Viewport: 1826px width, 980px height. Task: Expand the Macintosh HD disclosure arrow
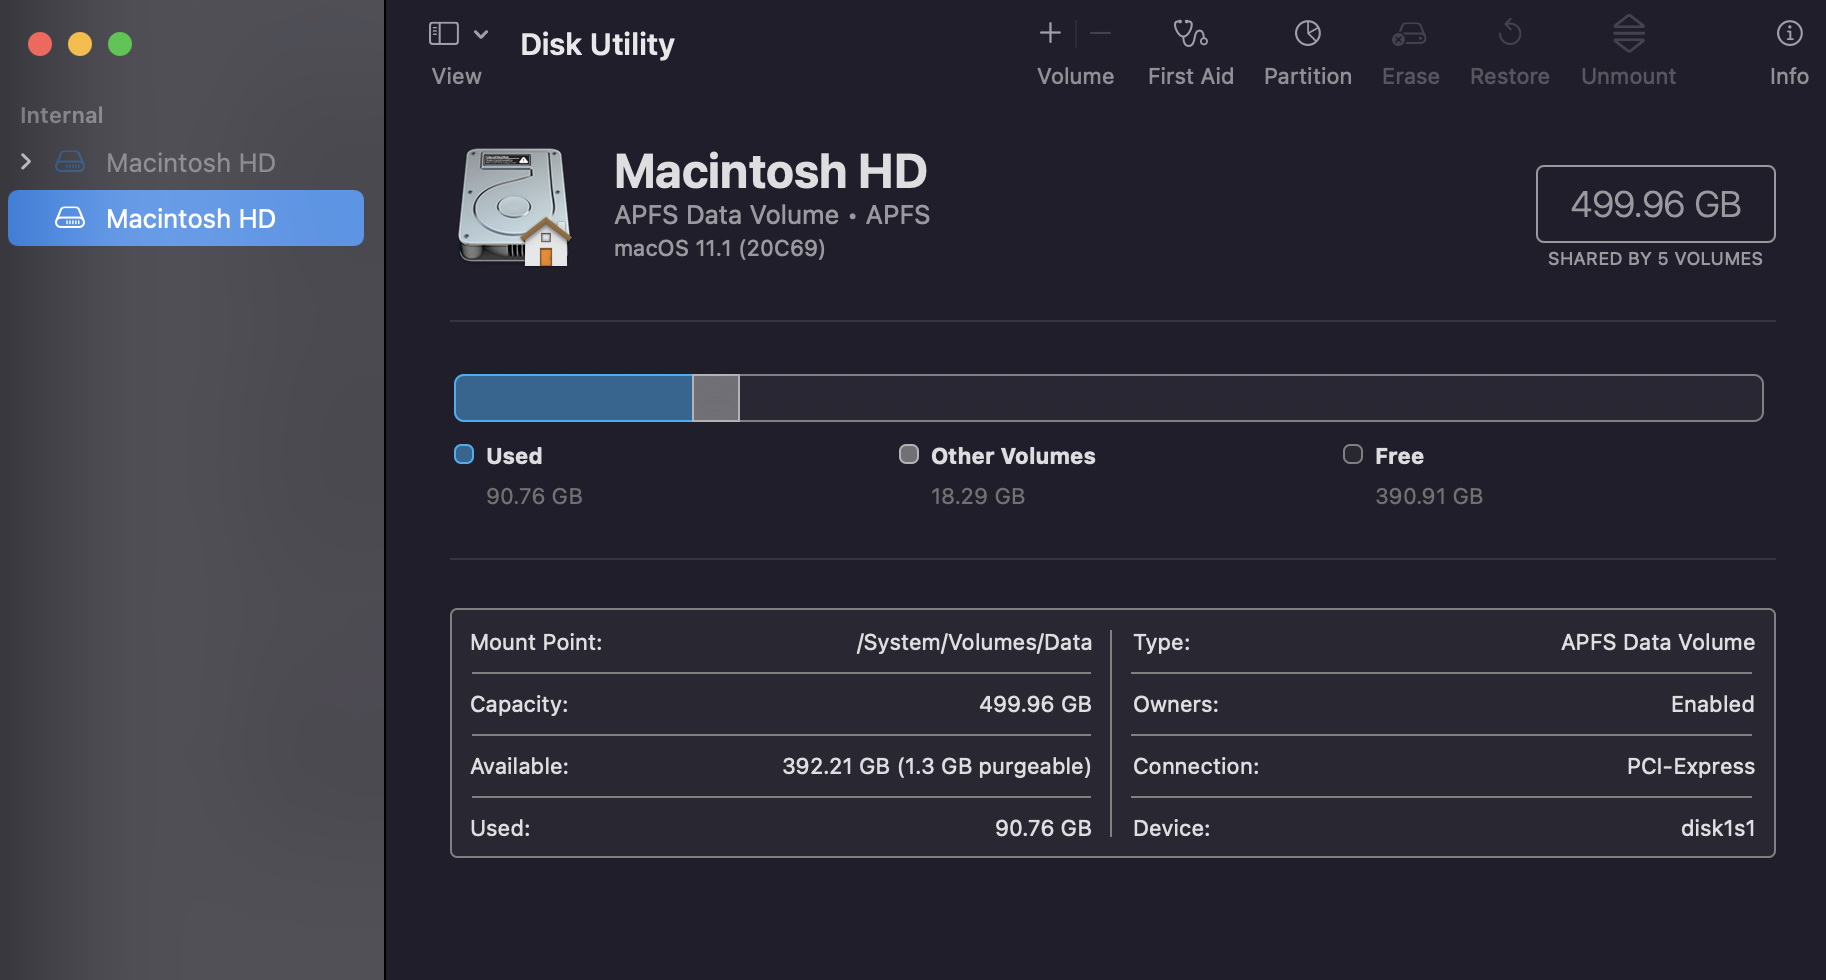[x=27, y=162]
